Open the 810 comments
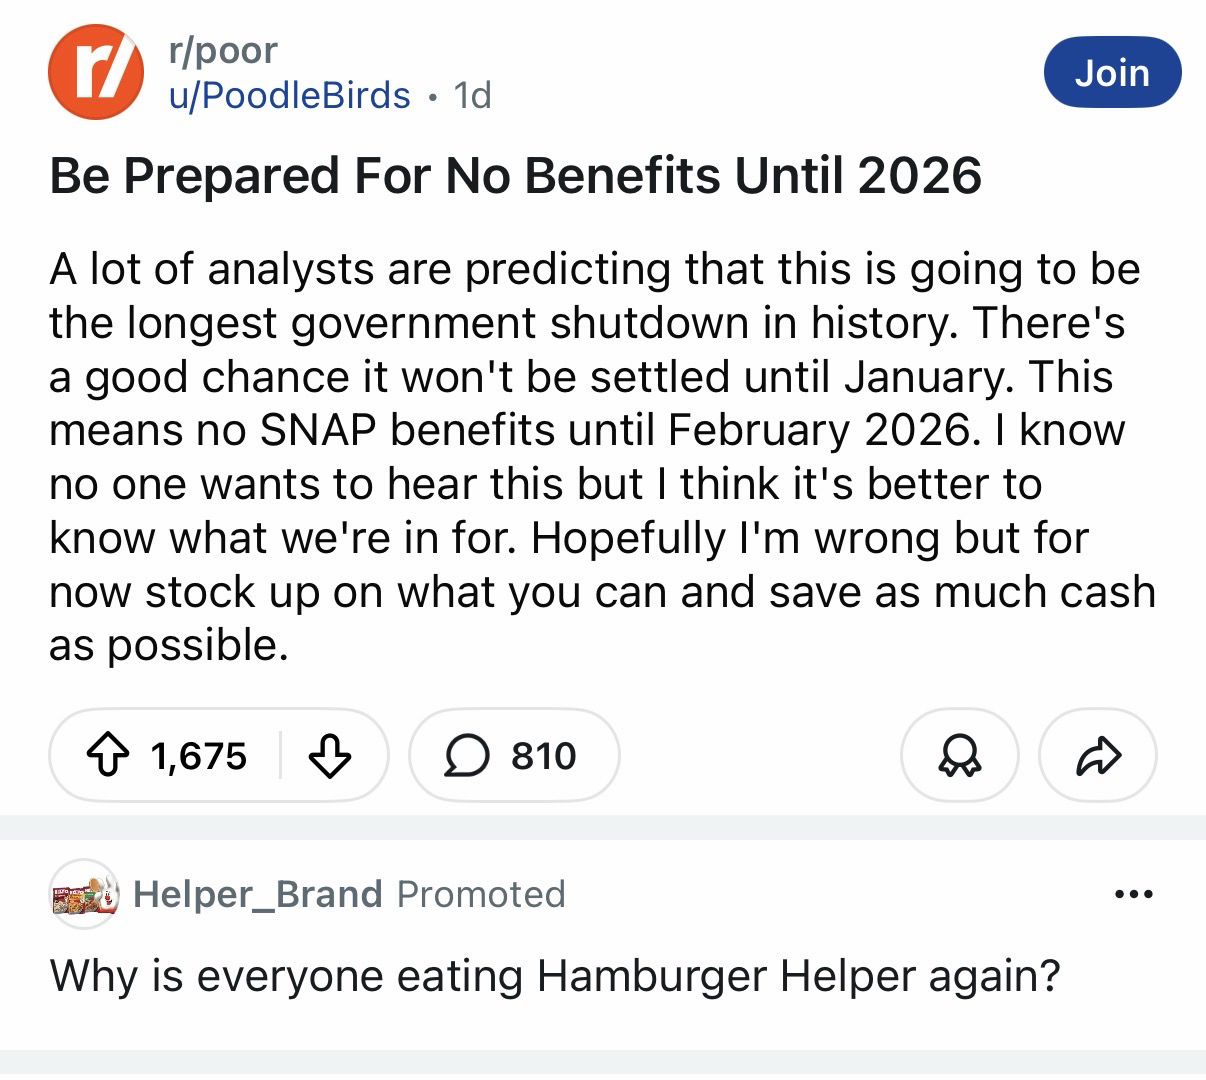 pos(514,756)
